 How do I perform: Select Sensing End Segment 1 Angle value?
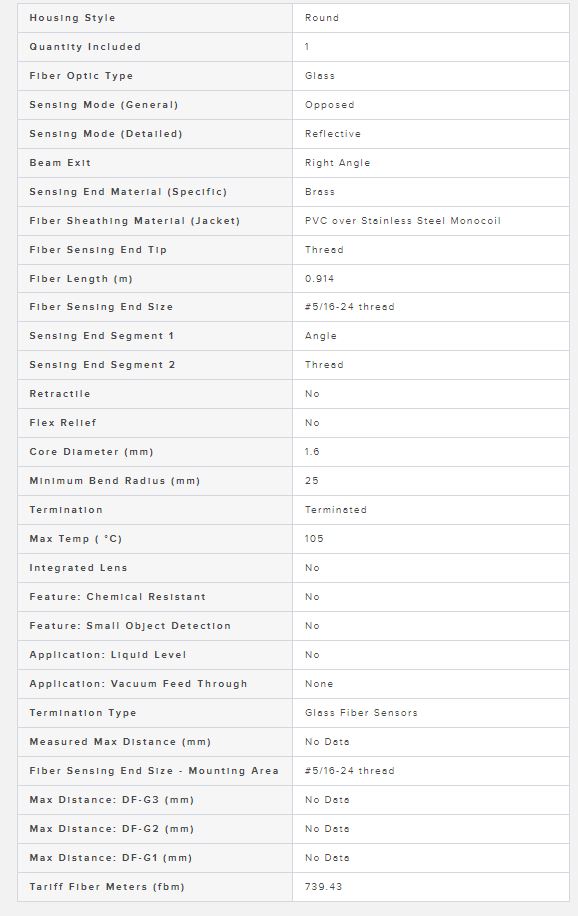321,336
